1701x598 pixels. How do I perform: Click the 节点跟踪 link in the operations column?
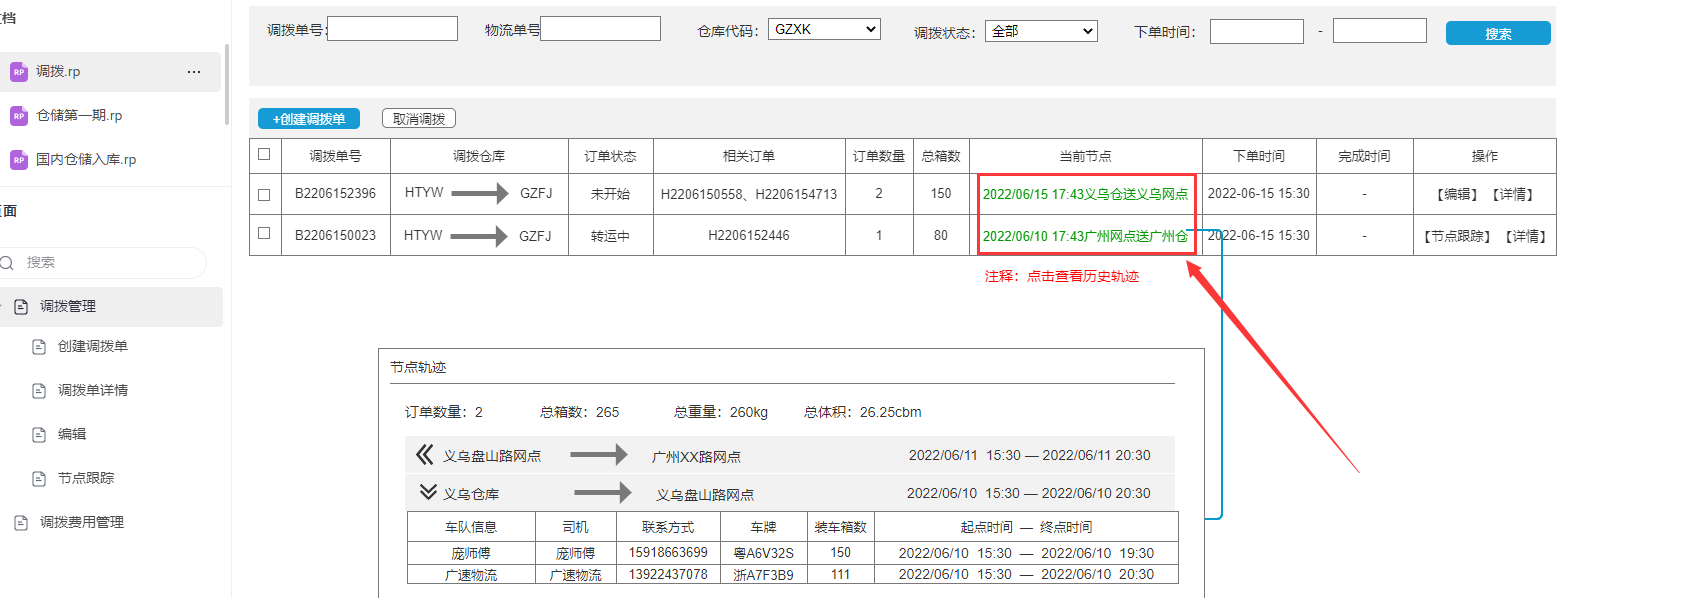(x=1457, y=236)
